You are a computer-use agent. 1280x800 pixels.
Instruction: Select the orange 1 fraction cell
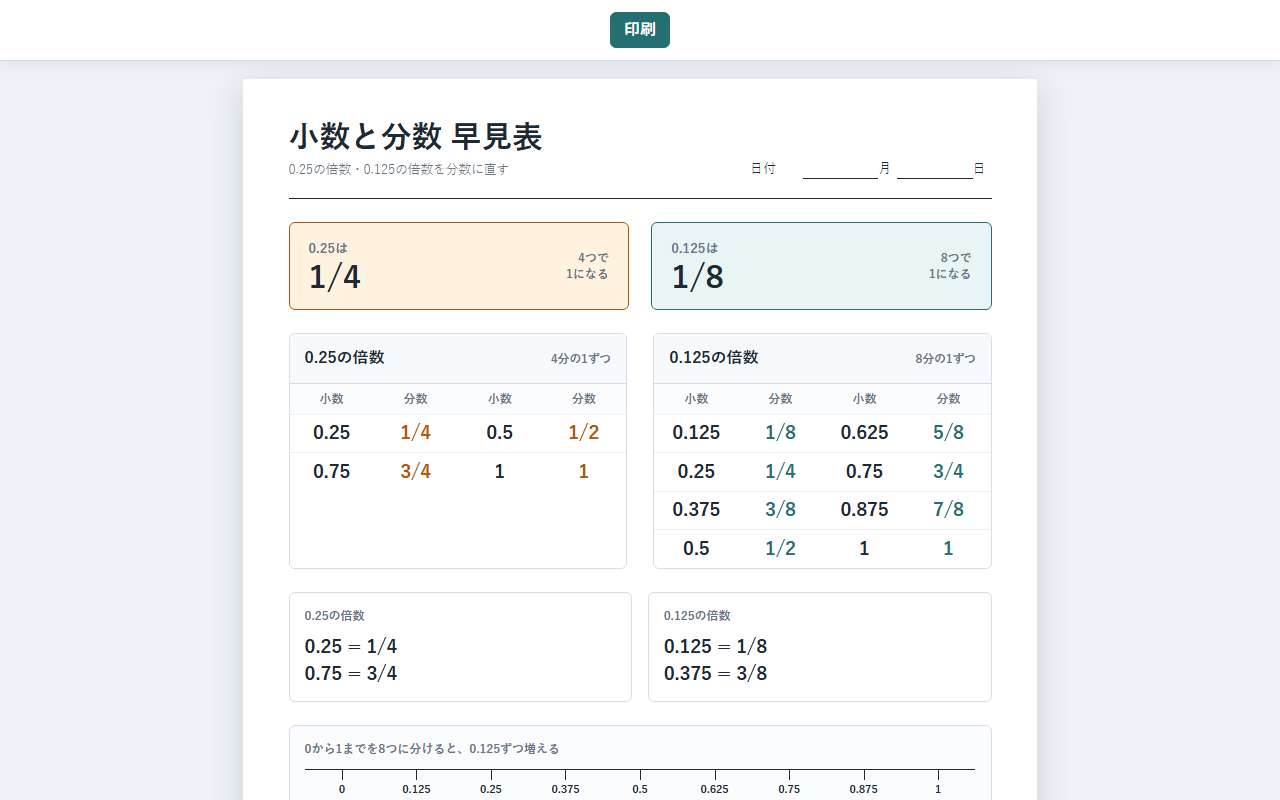pos(584,471)
